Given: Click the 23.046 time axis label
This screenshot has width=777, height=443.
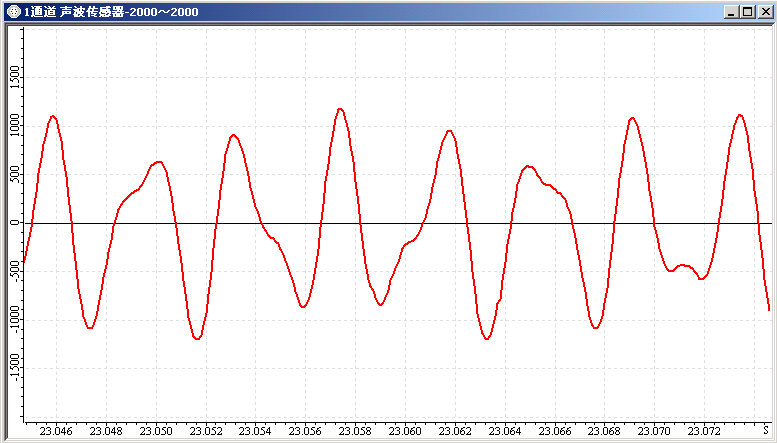Looking at the screenshot, I should (56, 432).
